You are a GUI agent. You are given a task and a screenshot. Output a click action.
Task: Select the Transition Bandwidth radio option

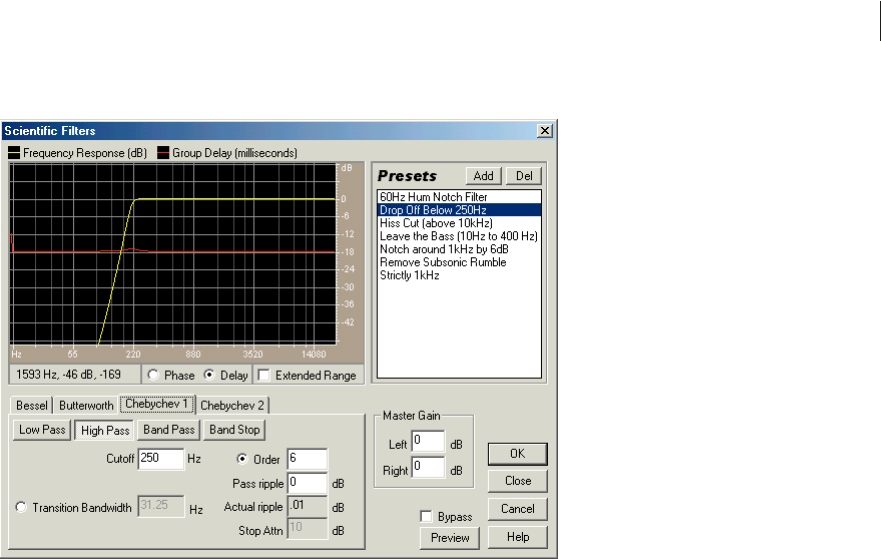pos(18,508)
